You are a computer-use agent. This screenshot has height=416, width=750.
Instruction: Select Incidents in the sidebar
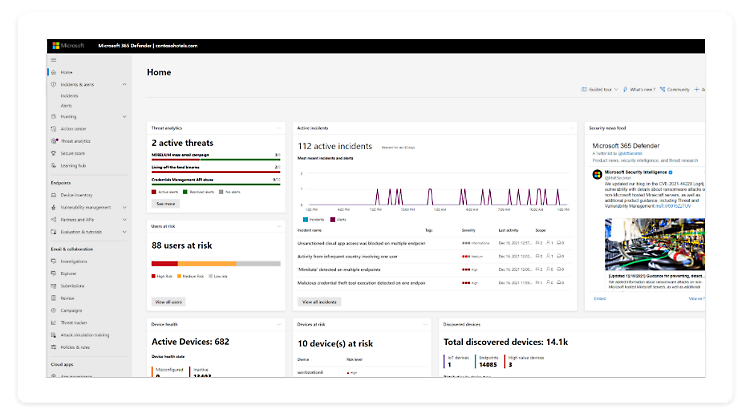tap(70, 95)
